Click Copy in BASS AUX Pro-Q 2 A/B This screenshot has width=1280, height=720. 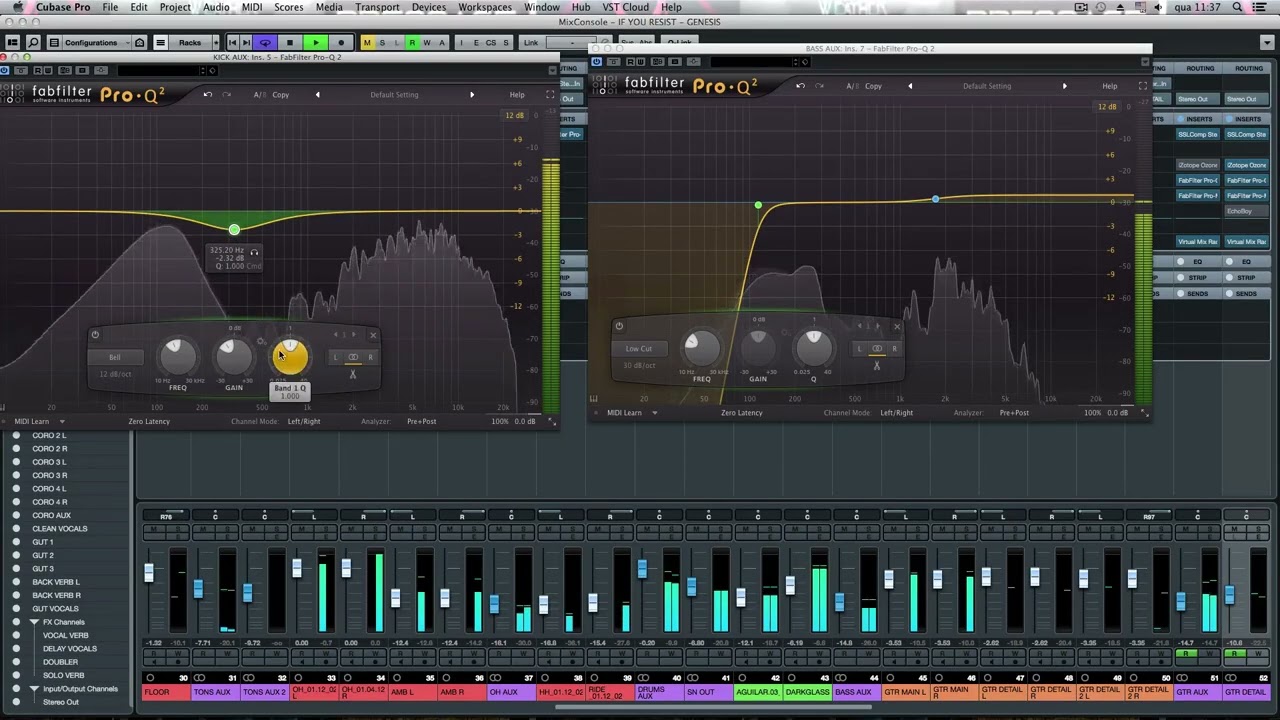[873, 86]
